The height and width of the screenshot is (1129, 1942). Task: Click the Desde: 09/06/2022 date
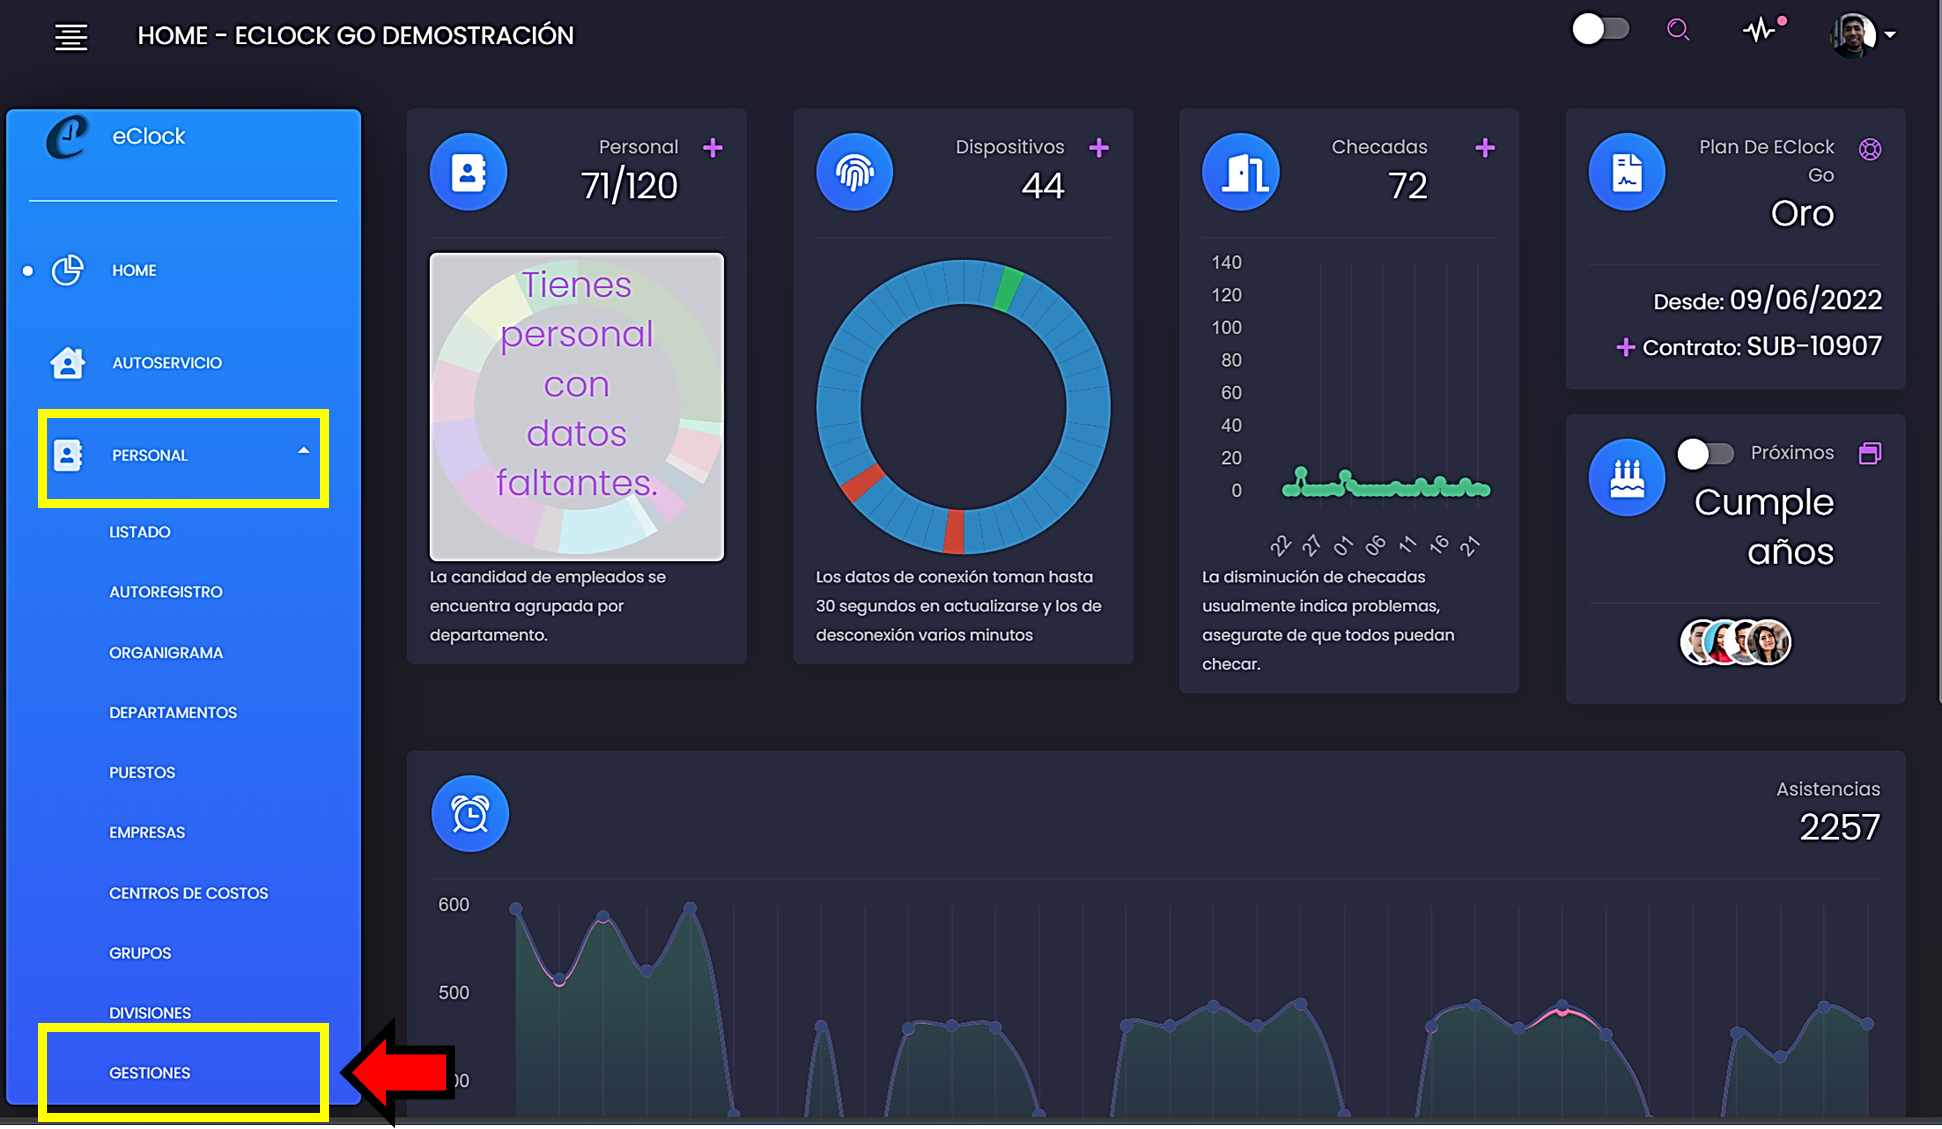click(1767, 300)
